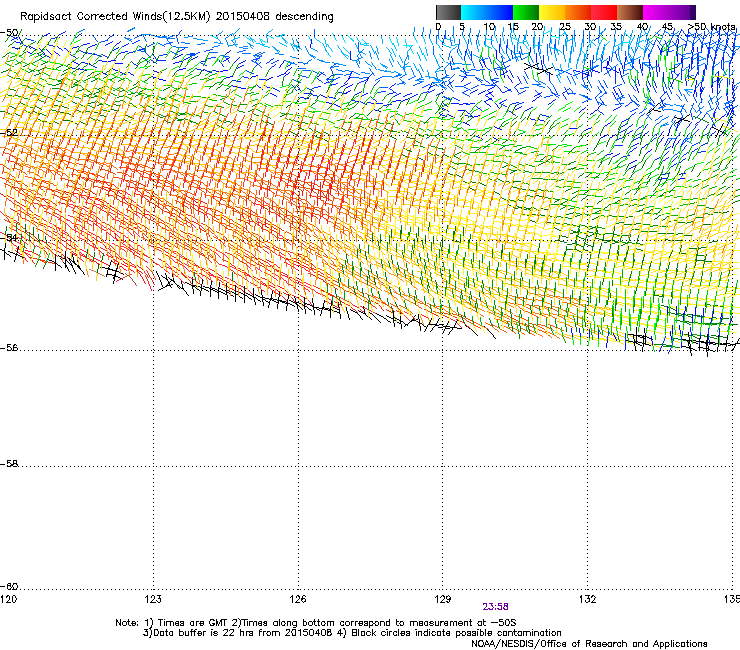Click the chart title "Rapidscat Corrected Winds(12.5KM)"
The width and height of the screenshot is (740, 650).
pos(115,17)
